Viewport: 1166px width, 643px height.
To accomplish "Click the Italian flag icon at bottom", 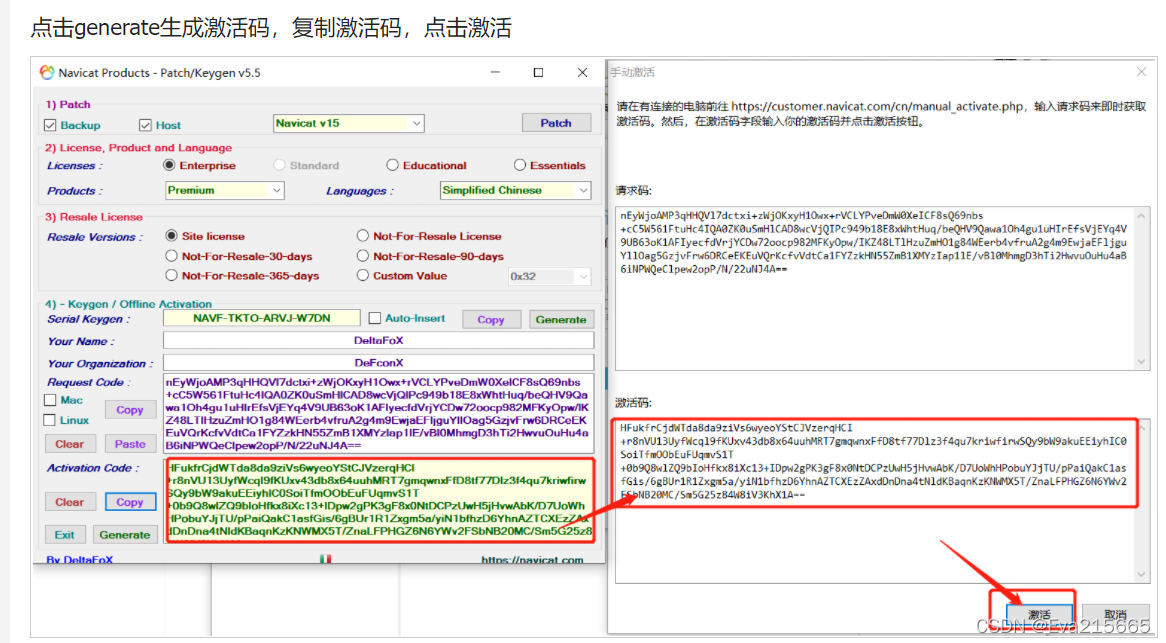I will (x=326, y=559).
